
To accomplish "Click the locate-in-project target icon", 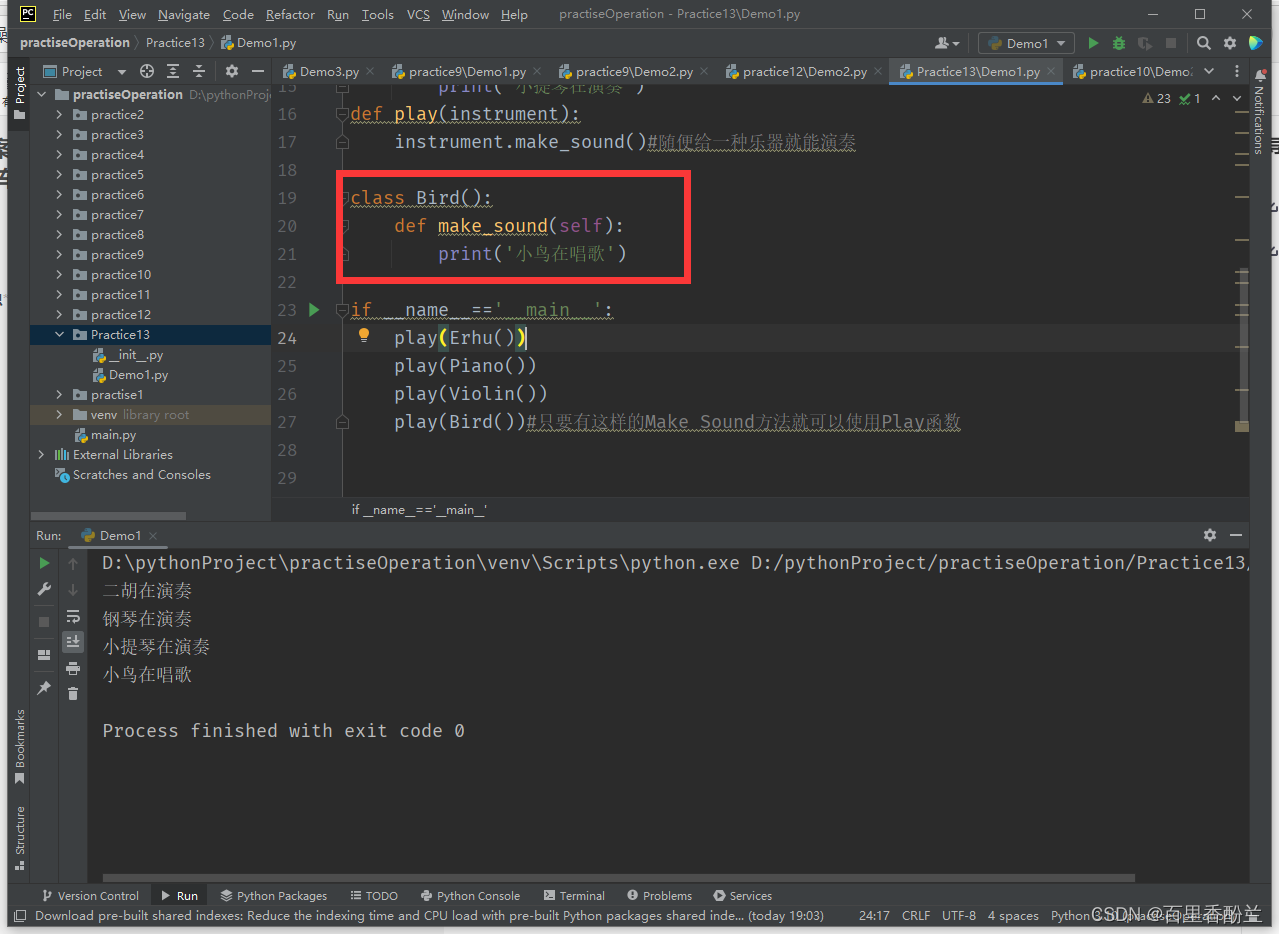I will [147, 71].
